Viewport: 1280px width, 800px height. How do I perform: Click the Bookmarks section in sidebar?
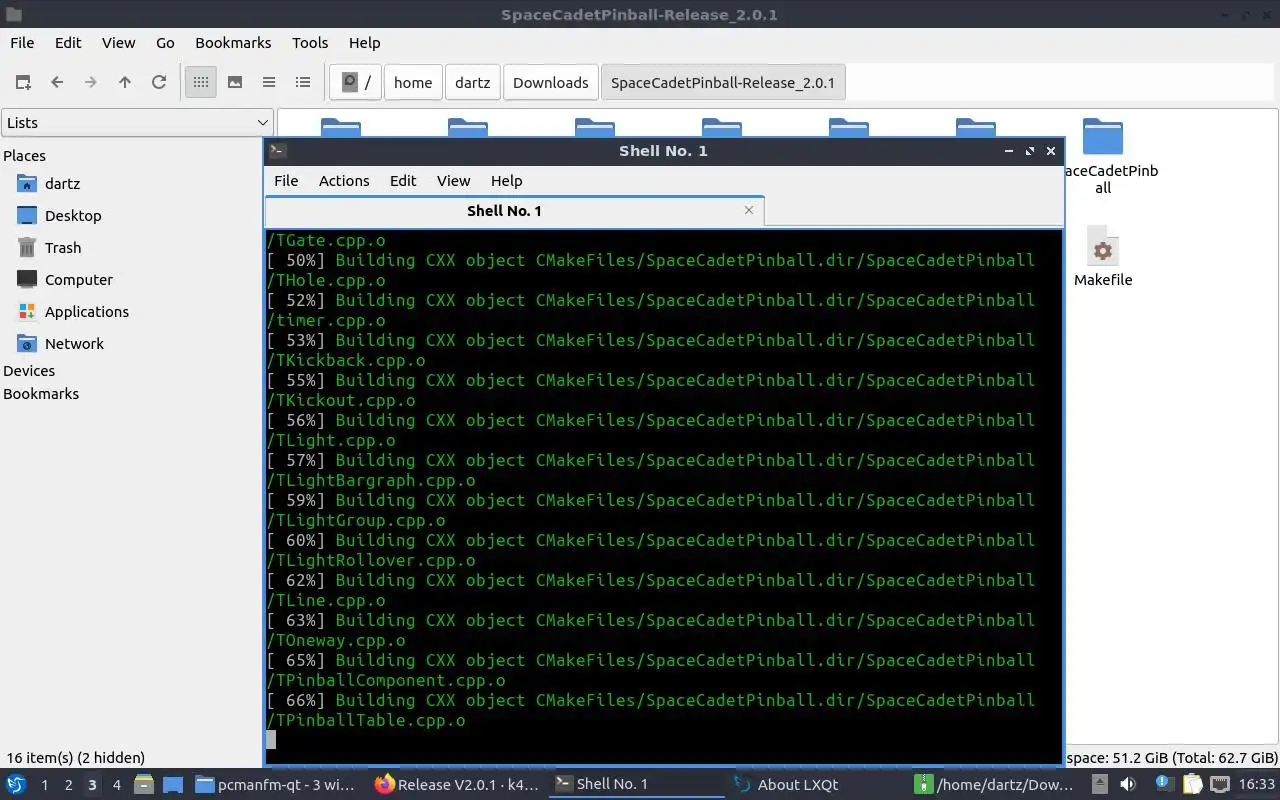[41, 394]
